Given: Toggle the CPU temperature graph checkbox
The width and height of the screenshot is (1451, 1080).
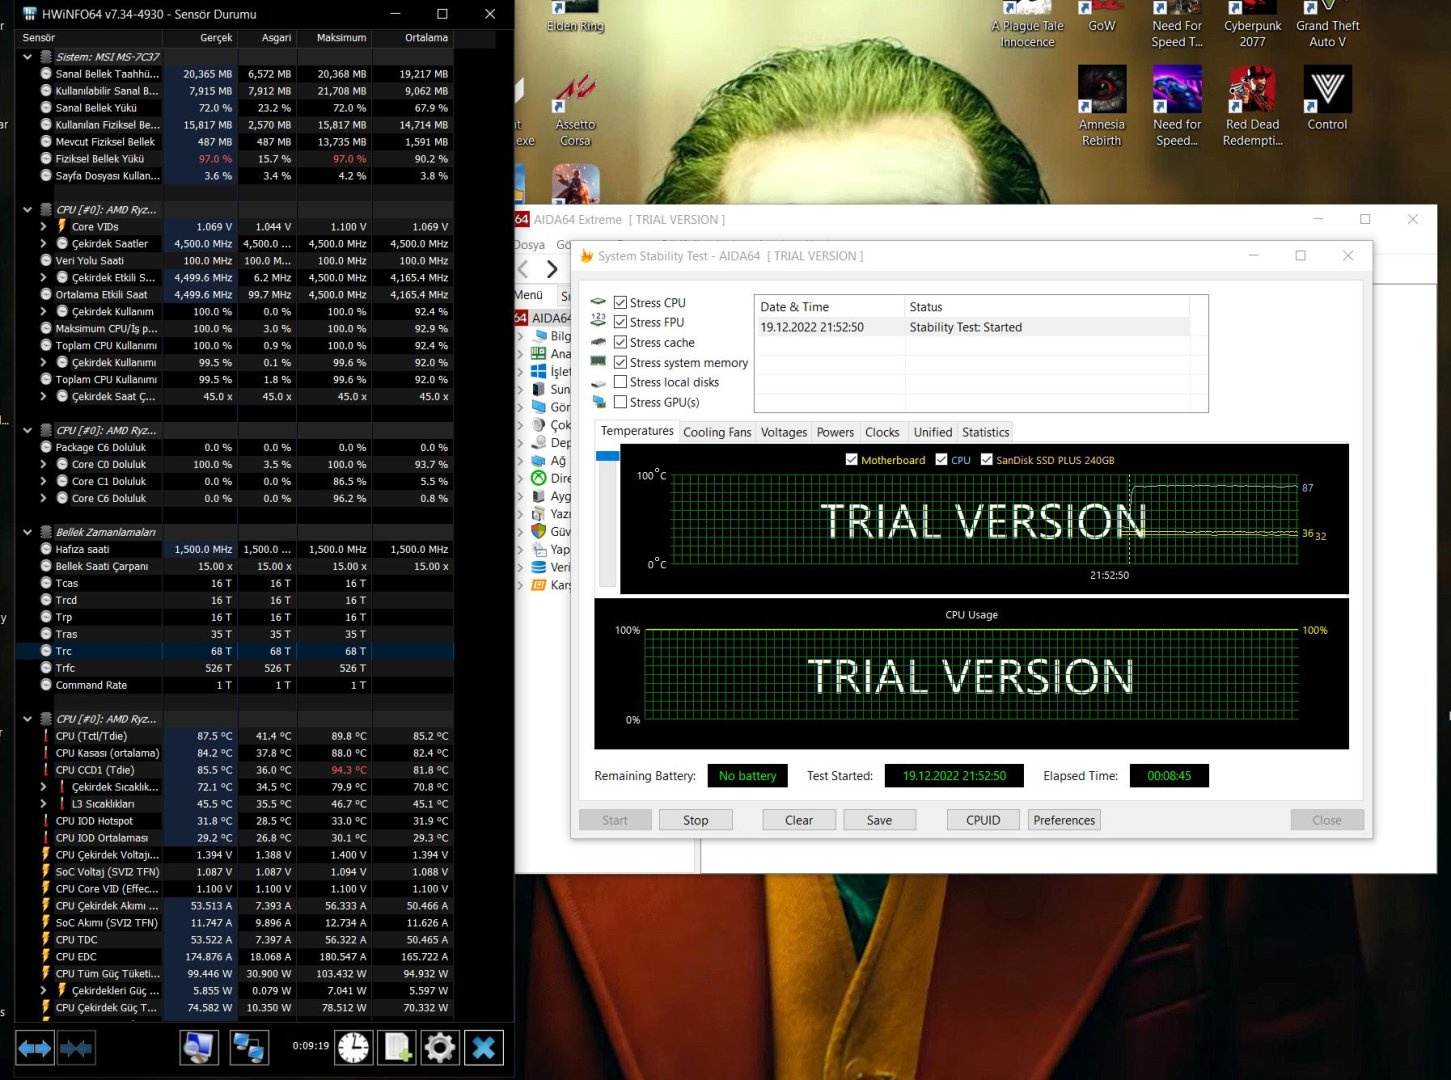Looking at the screenshot, I should pos(941,460).
